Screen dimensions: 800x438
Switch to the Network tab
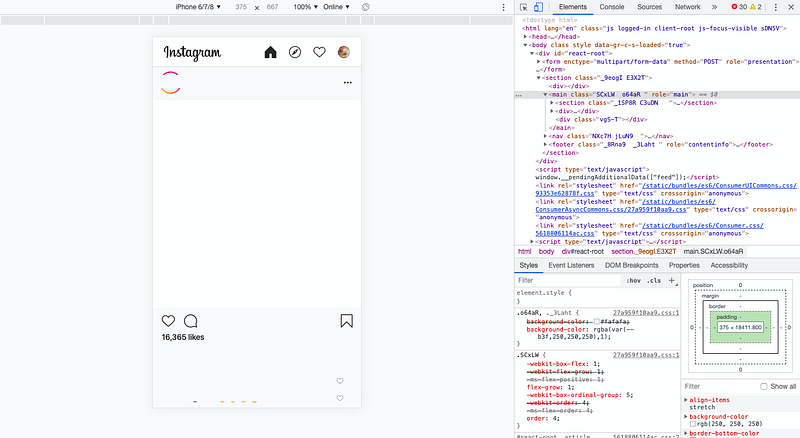(x=688, y=7)
